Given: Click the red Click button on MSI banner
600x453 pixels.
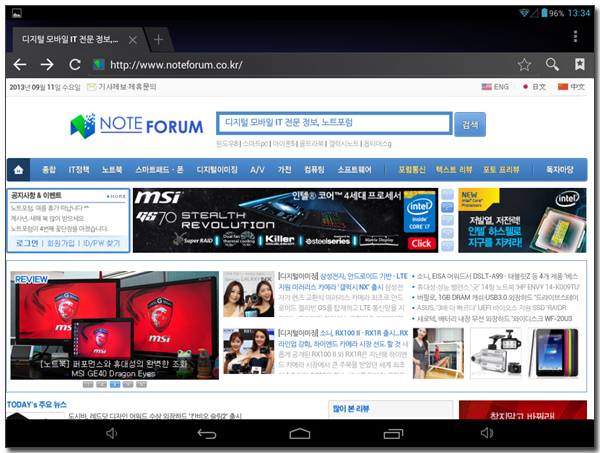Looking at the screenshot, I should pyautogui.click(x=421, y=243).
